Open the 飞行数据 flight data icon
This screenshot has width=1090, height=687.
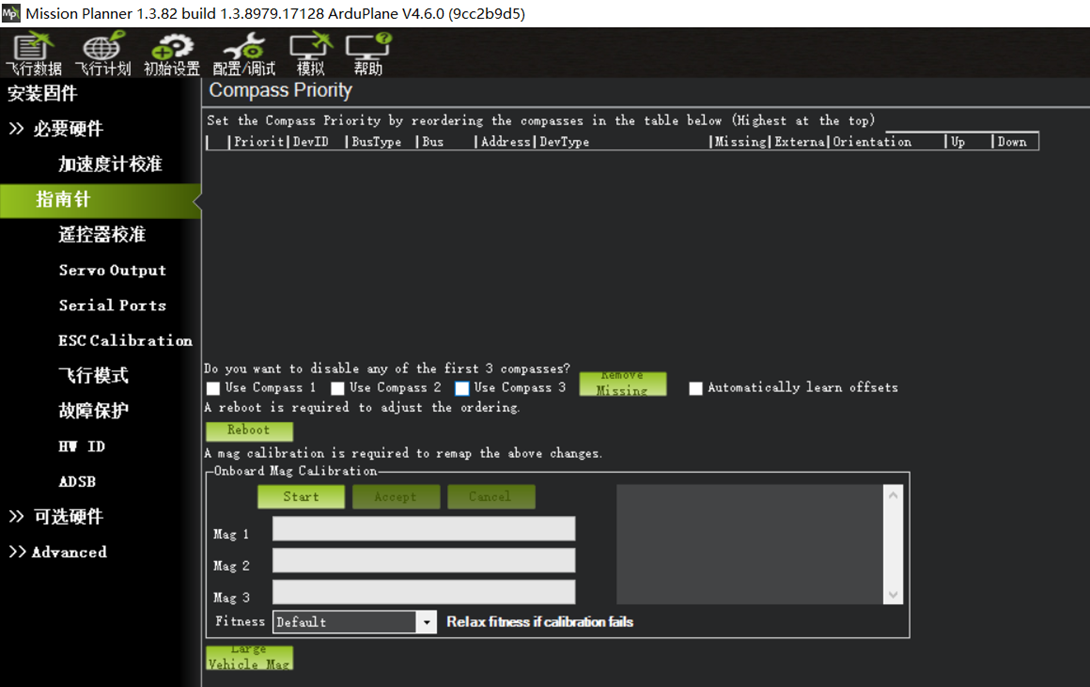[33, 53]
